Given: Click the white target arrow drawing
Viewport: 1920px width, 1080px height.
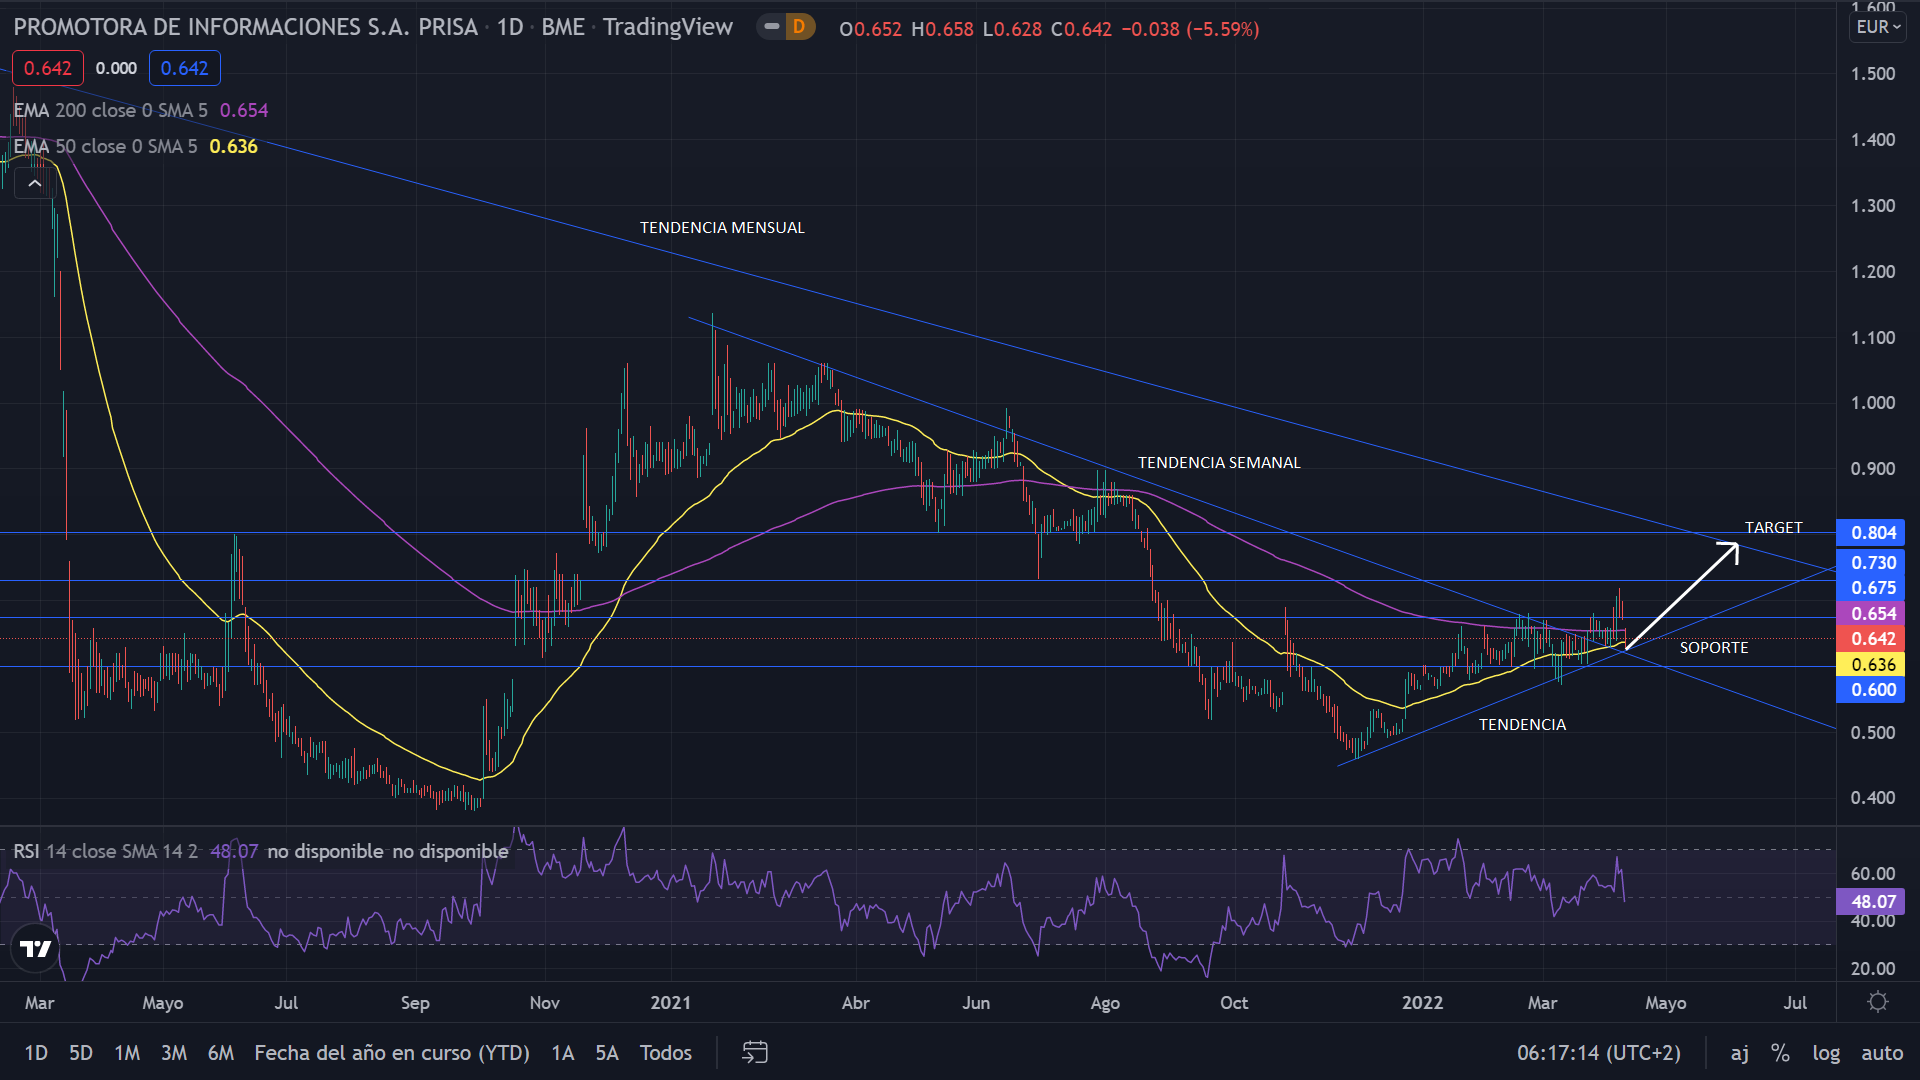Looking at the screenshot, I should 1683,596.
